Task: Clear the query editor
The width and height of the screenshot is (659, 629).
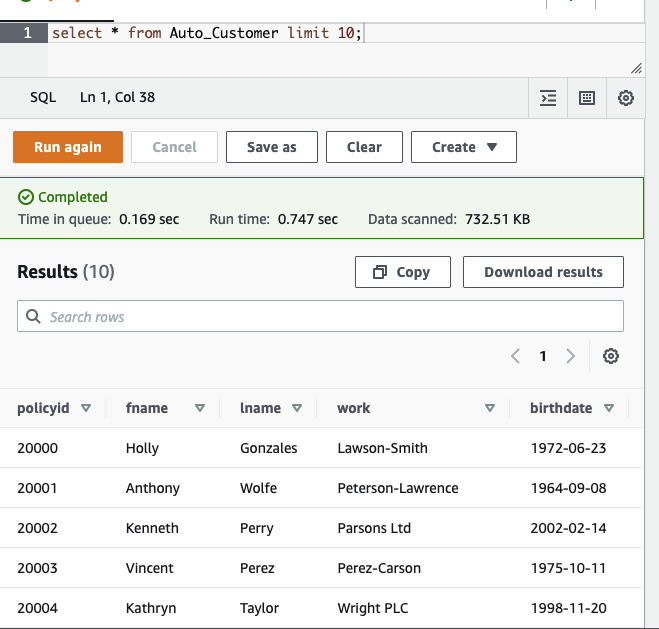Action: coord(364,147)
